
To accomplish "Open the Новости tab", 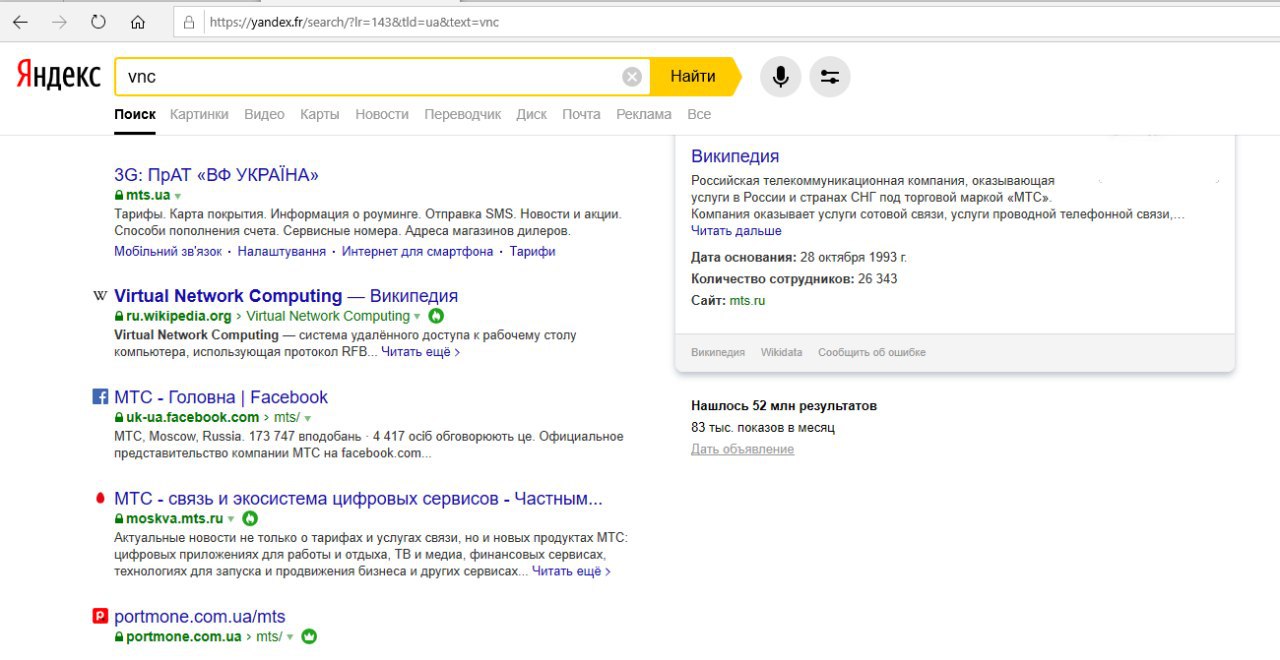I will coord(382,114).
